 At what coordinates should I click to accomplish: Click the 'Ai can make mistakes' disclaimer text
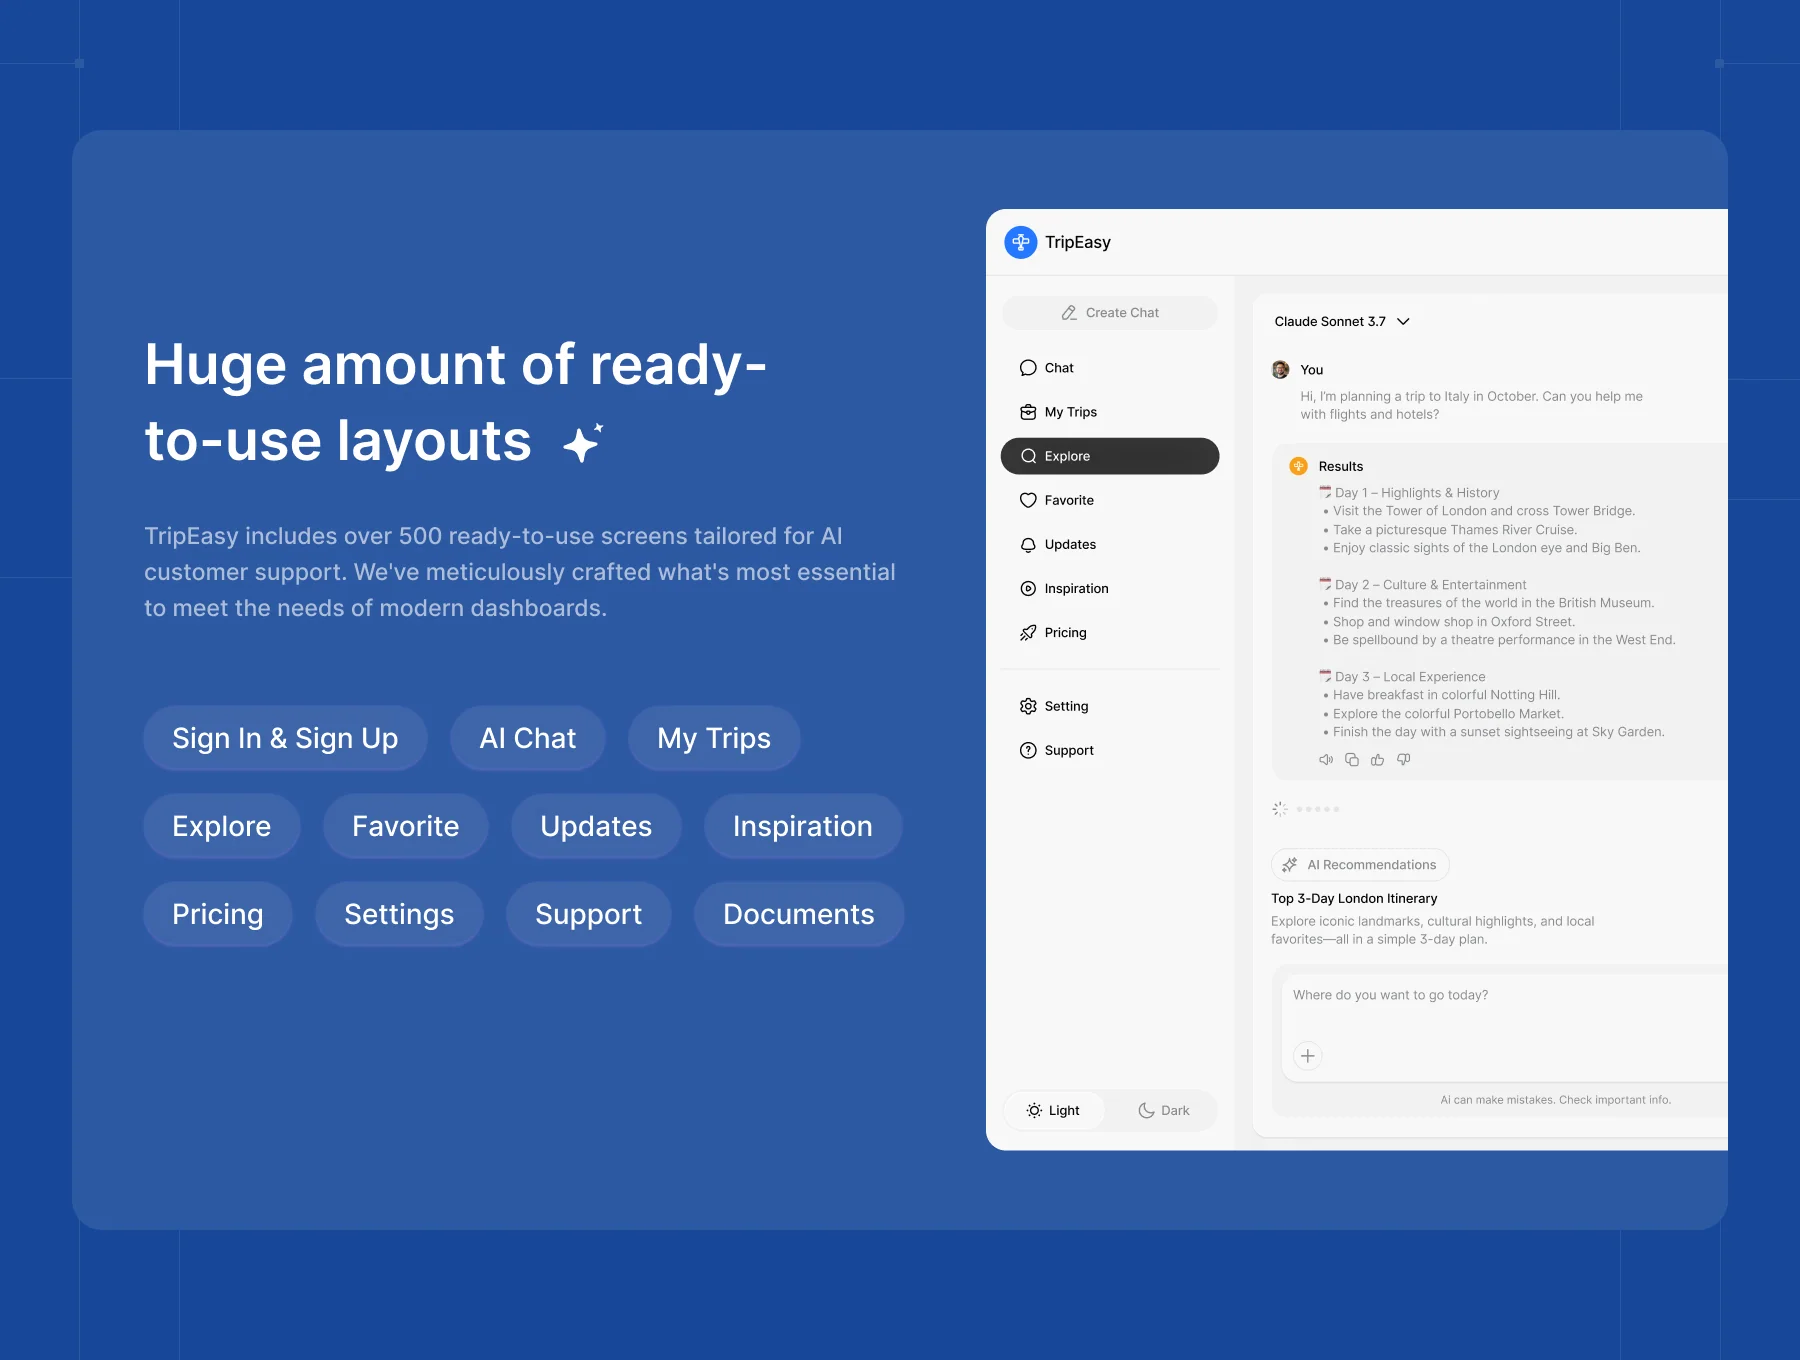[x=1556, y=1100]
